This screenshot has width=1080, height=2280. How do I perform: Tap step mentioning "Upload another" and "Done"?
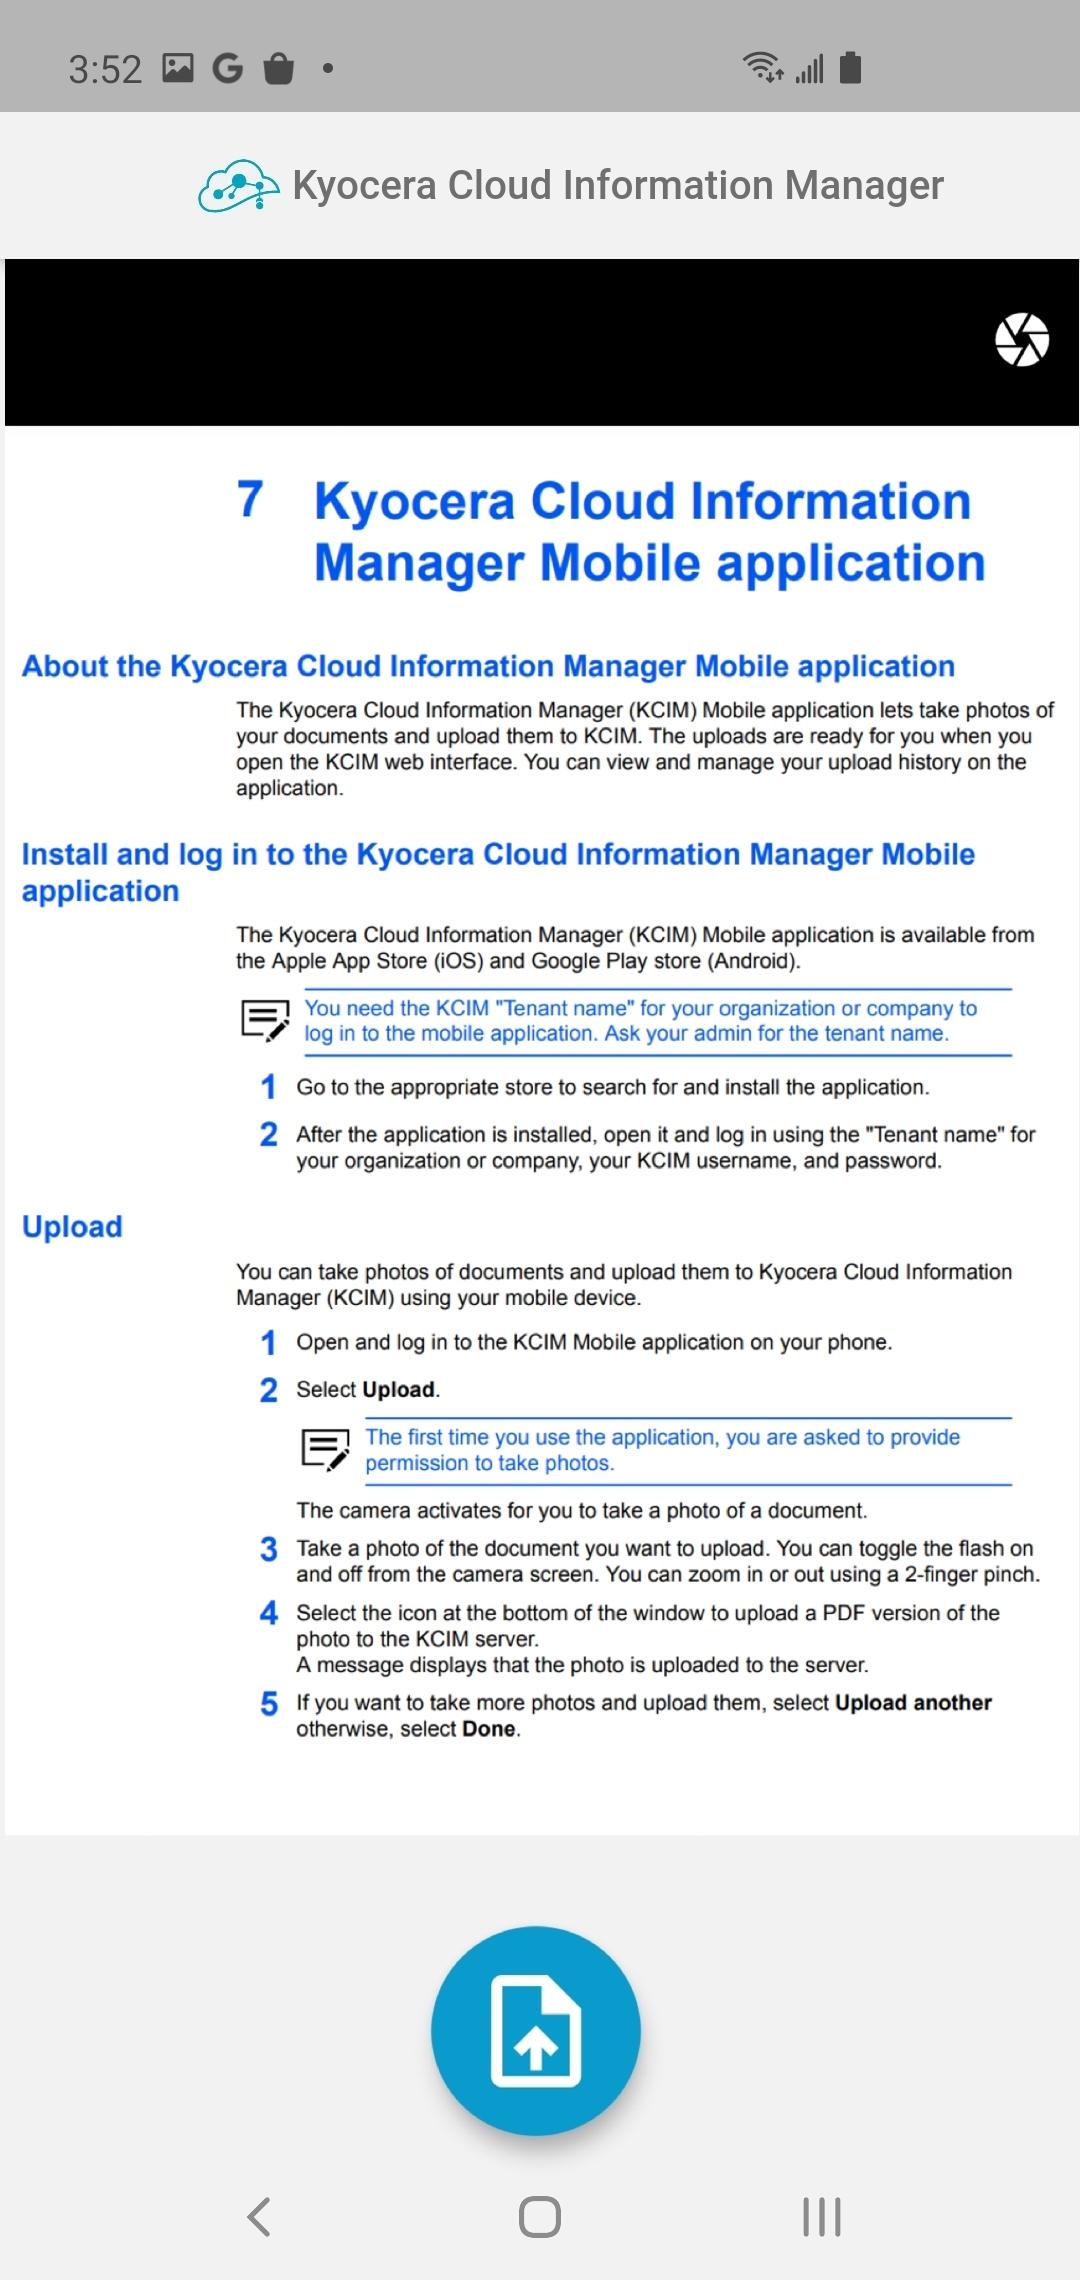point(644,1715)
